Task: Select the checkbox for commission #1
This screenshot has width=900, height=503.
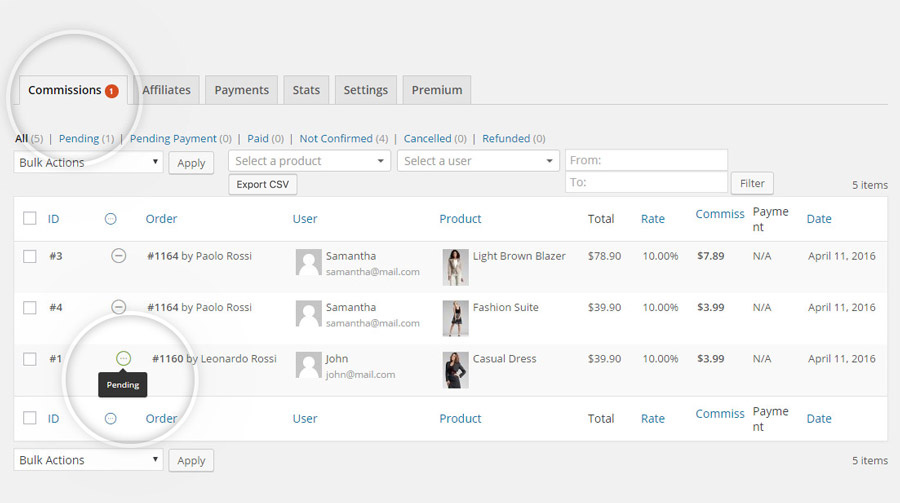Action: tap(30, 359)
